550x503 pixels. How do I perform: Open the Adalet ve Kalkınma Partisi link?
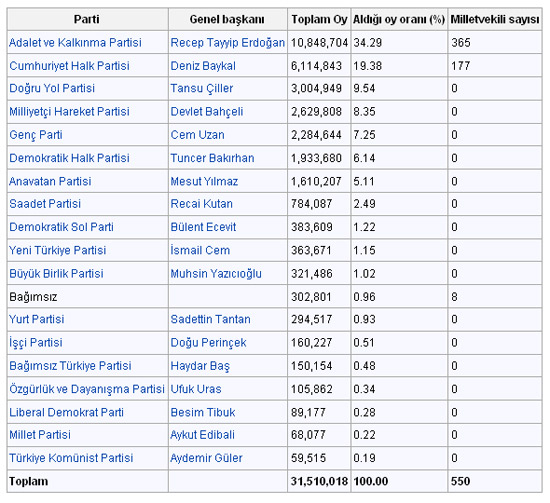pos(75,42)
